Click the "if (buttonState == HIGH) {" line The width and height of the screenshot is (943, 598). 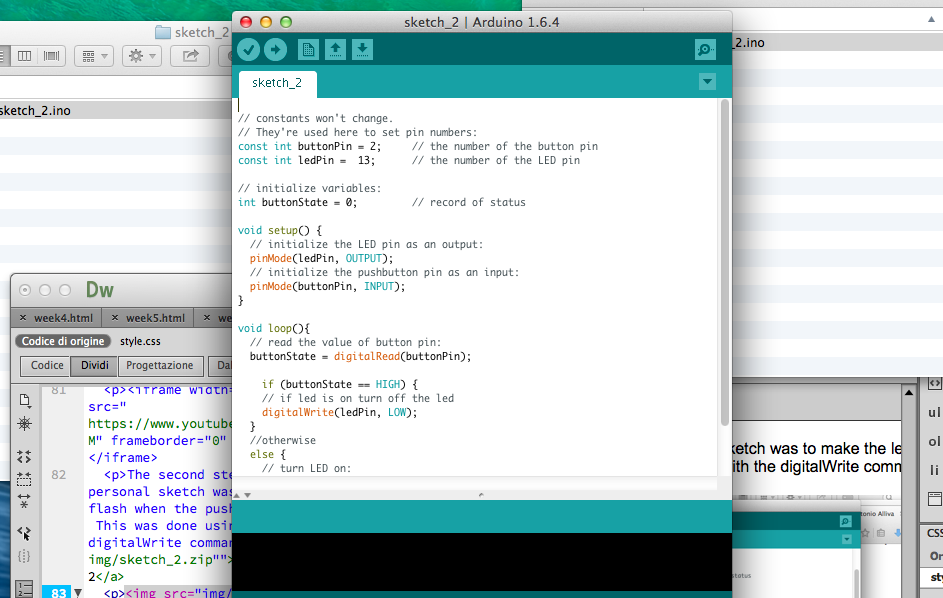coord(339,384)
